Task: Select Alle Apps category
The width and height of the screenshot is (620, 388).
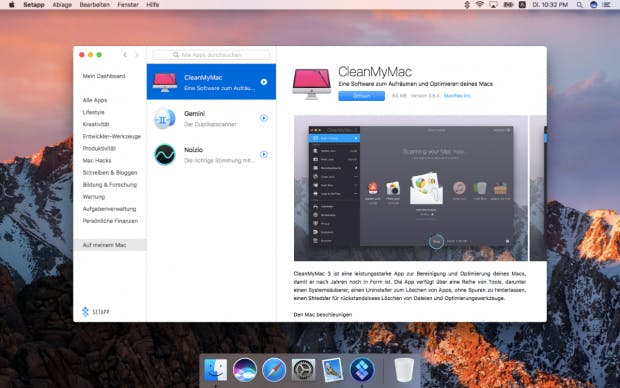Action: point(95,100)
